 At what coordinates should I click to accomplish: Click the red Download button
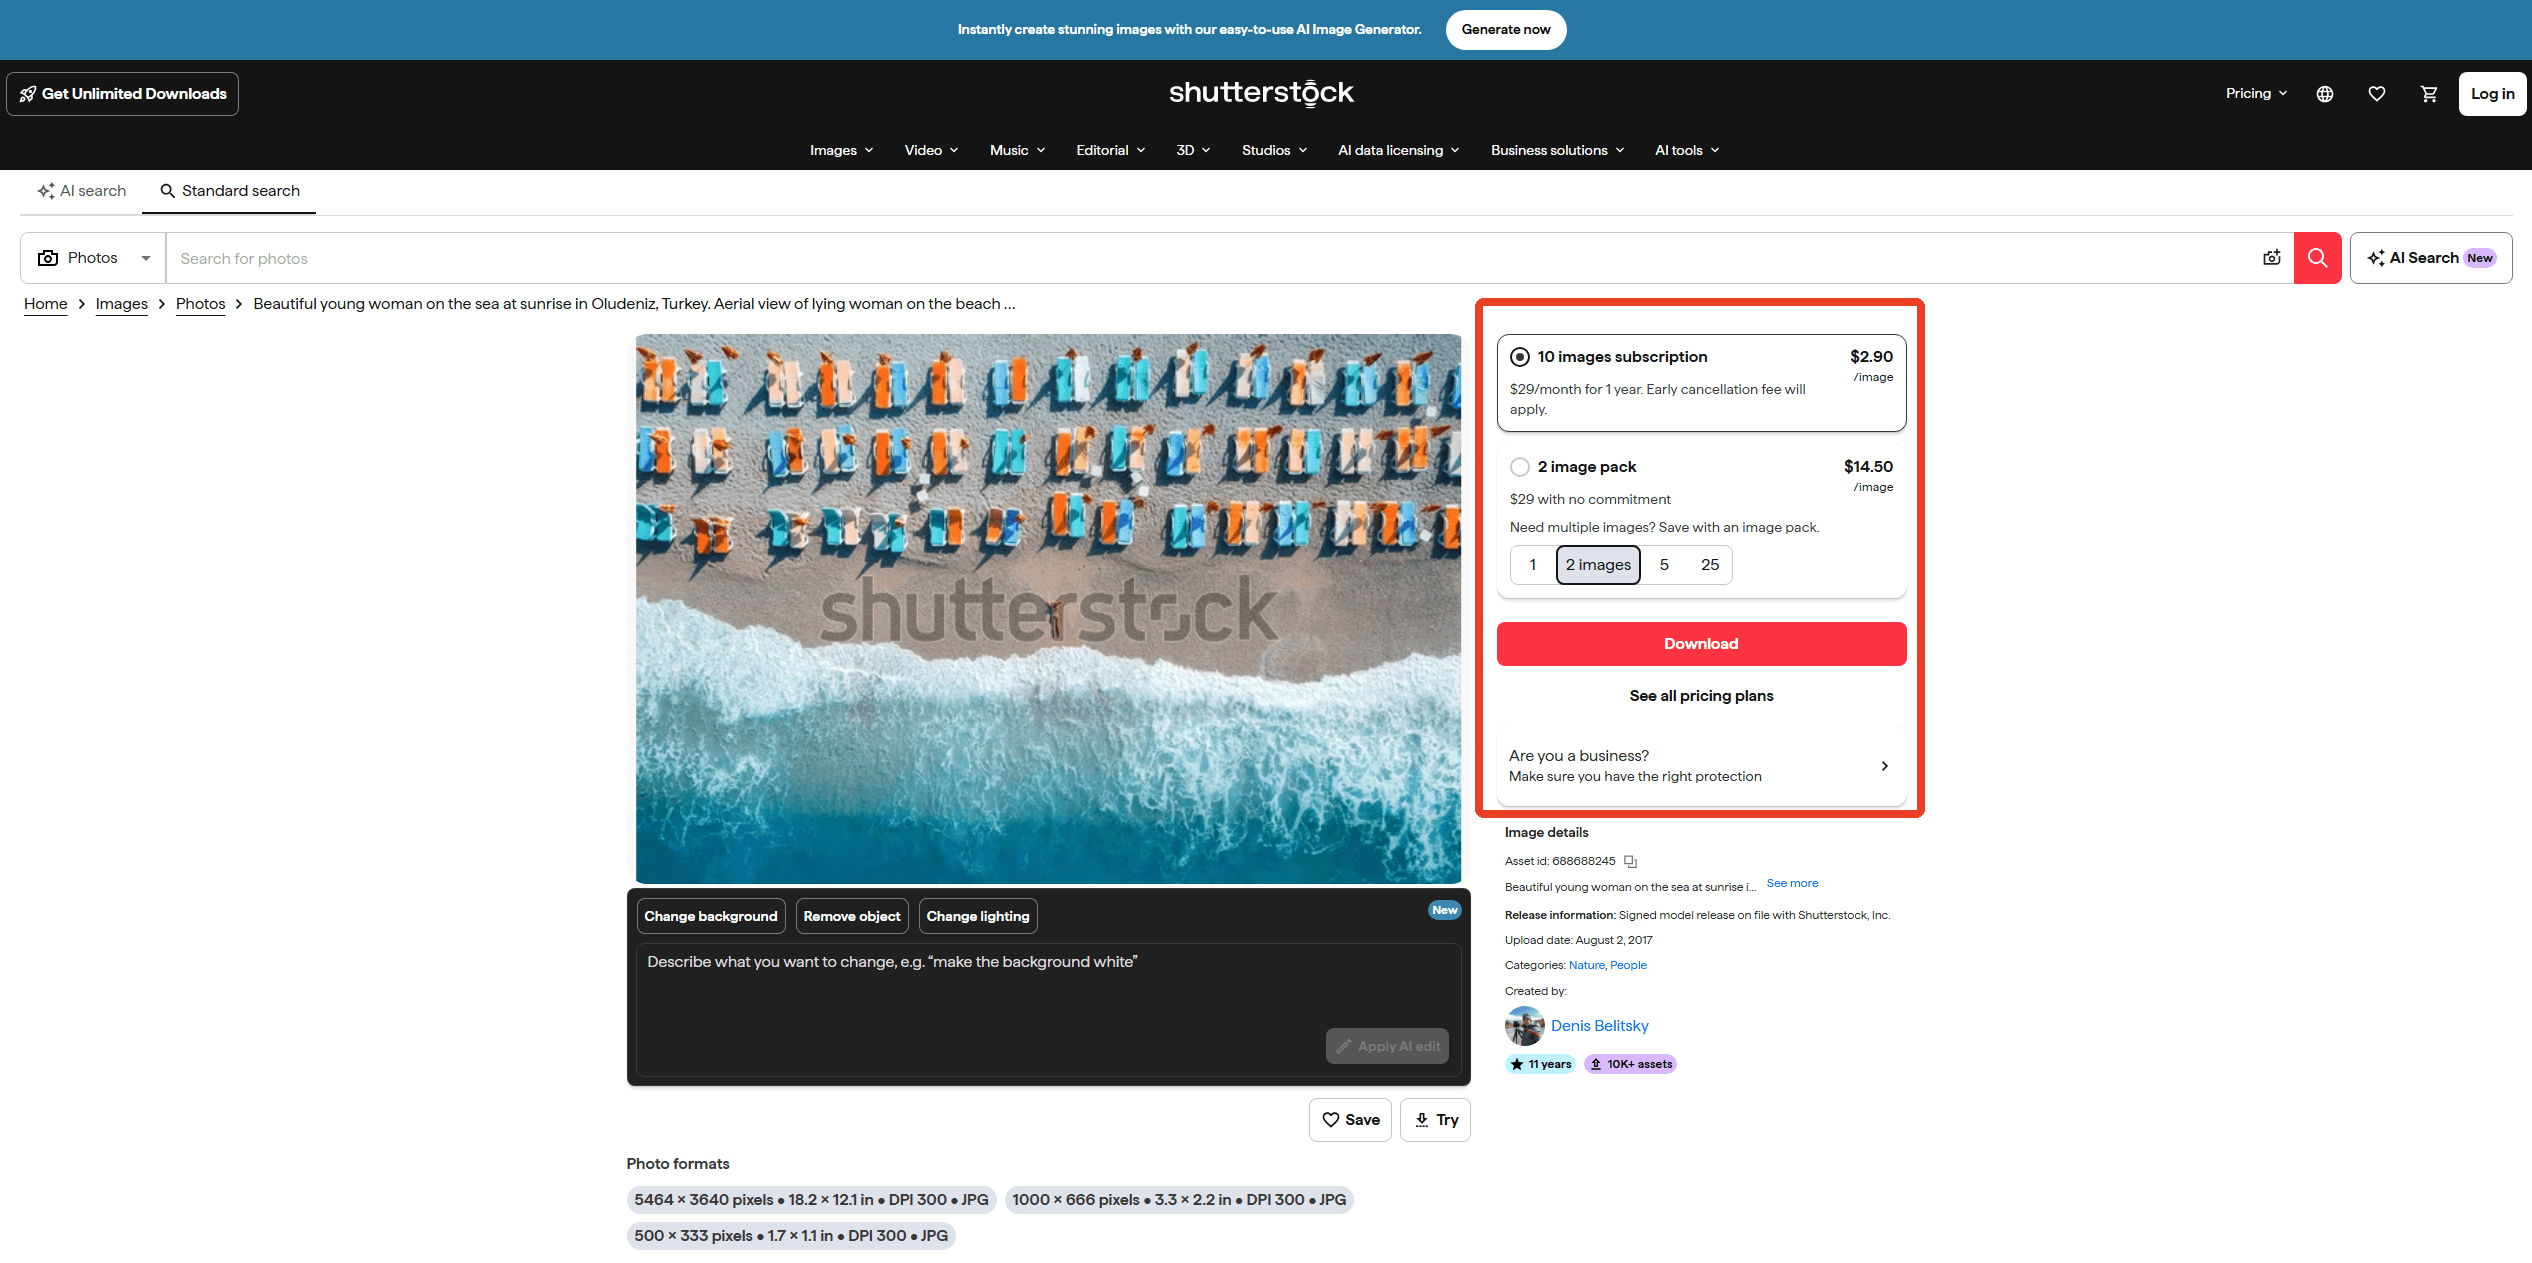tap(1701, 644)
